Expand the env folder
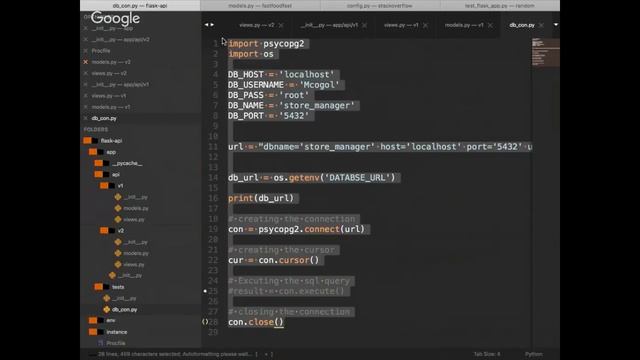The image size is (640, 360). click(96, 320)
